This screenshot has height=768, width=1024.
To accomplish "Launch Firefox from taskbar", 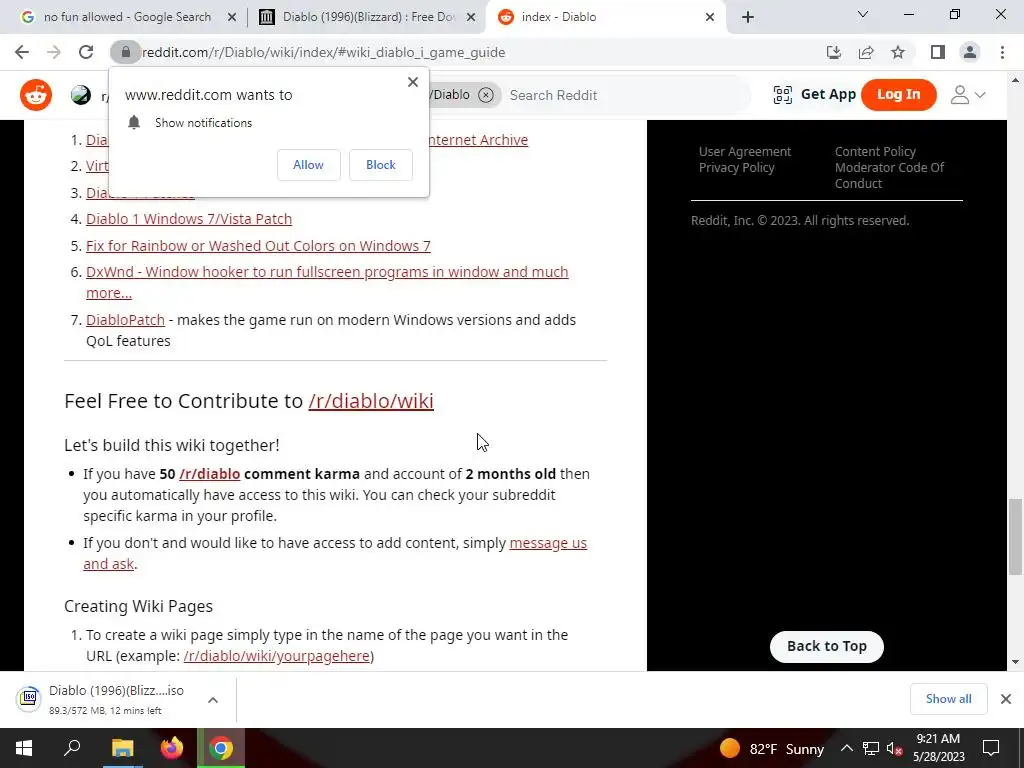I will pos(172,748).
